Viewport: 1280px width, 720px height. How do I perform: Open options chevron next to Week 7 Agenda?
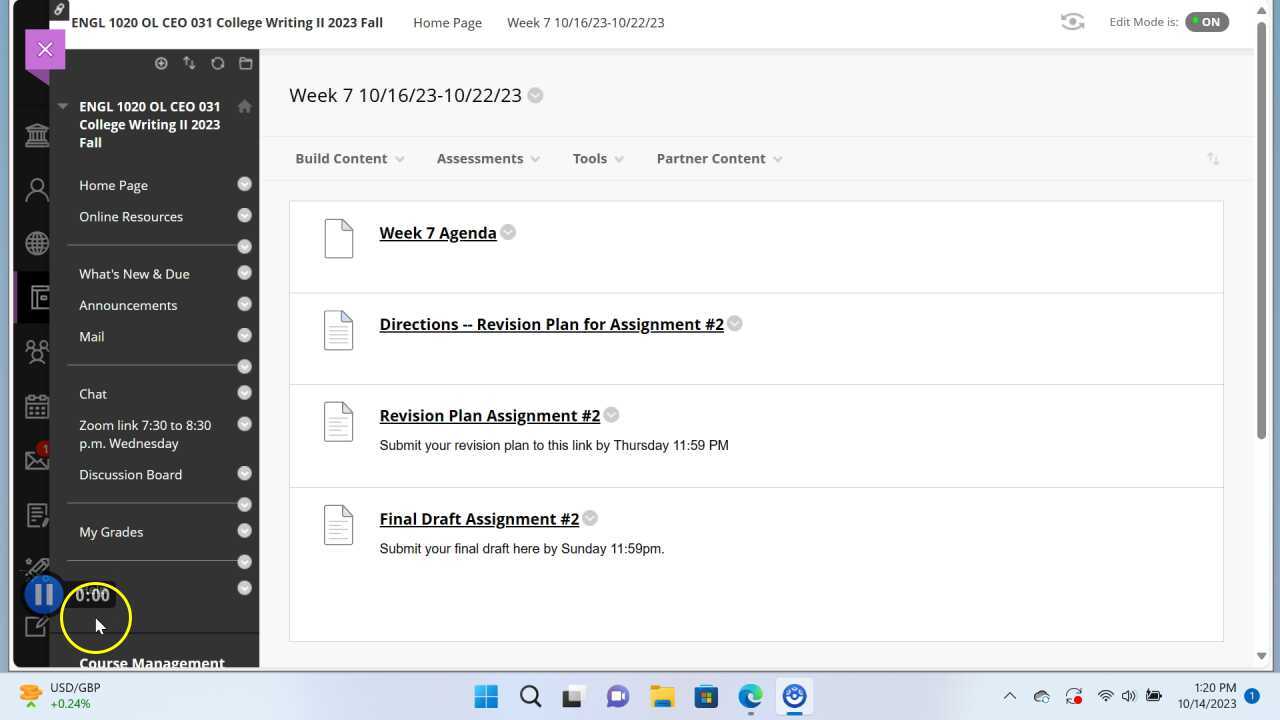(508, 232)
